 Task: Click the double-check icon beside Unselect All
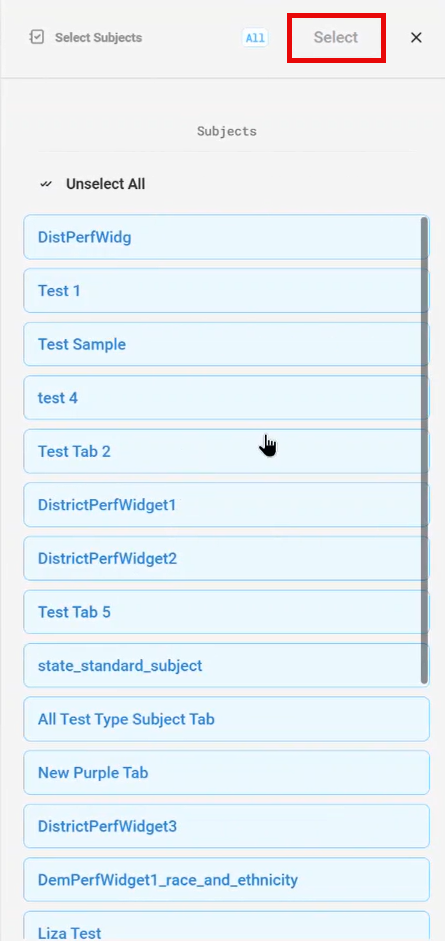click(46, 184)
